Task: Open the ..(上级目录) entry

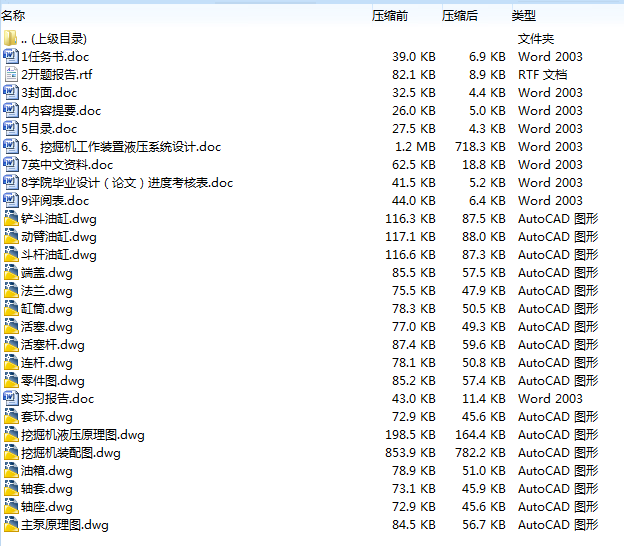Action: (54, 39)
